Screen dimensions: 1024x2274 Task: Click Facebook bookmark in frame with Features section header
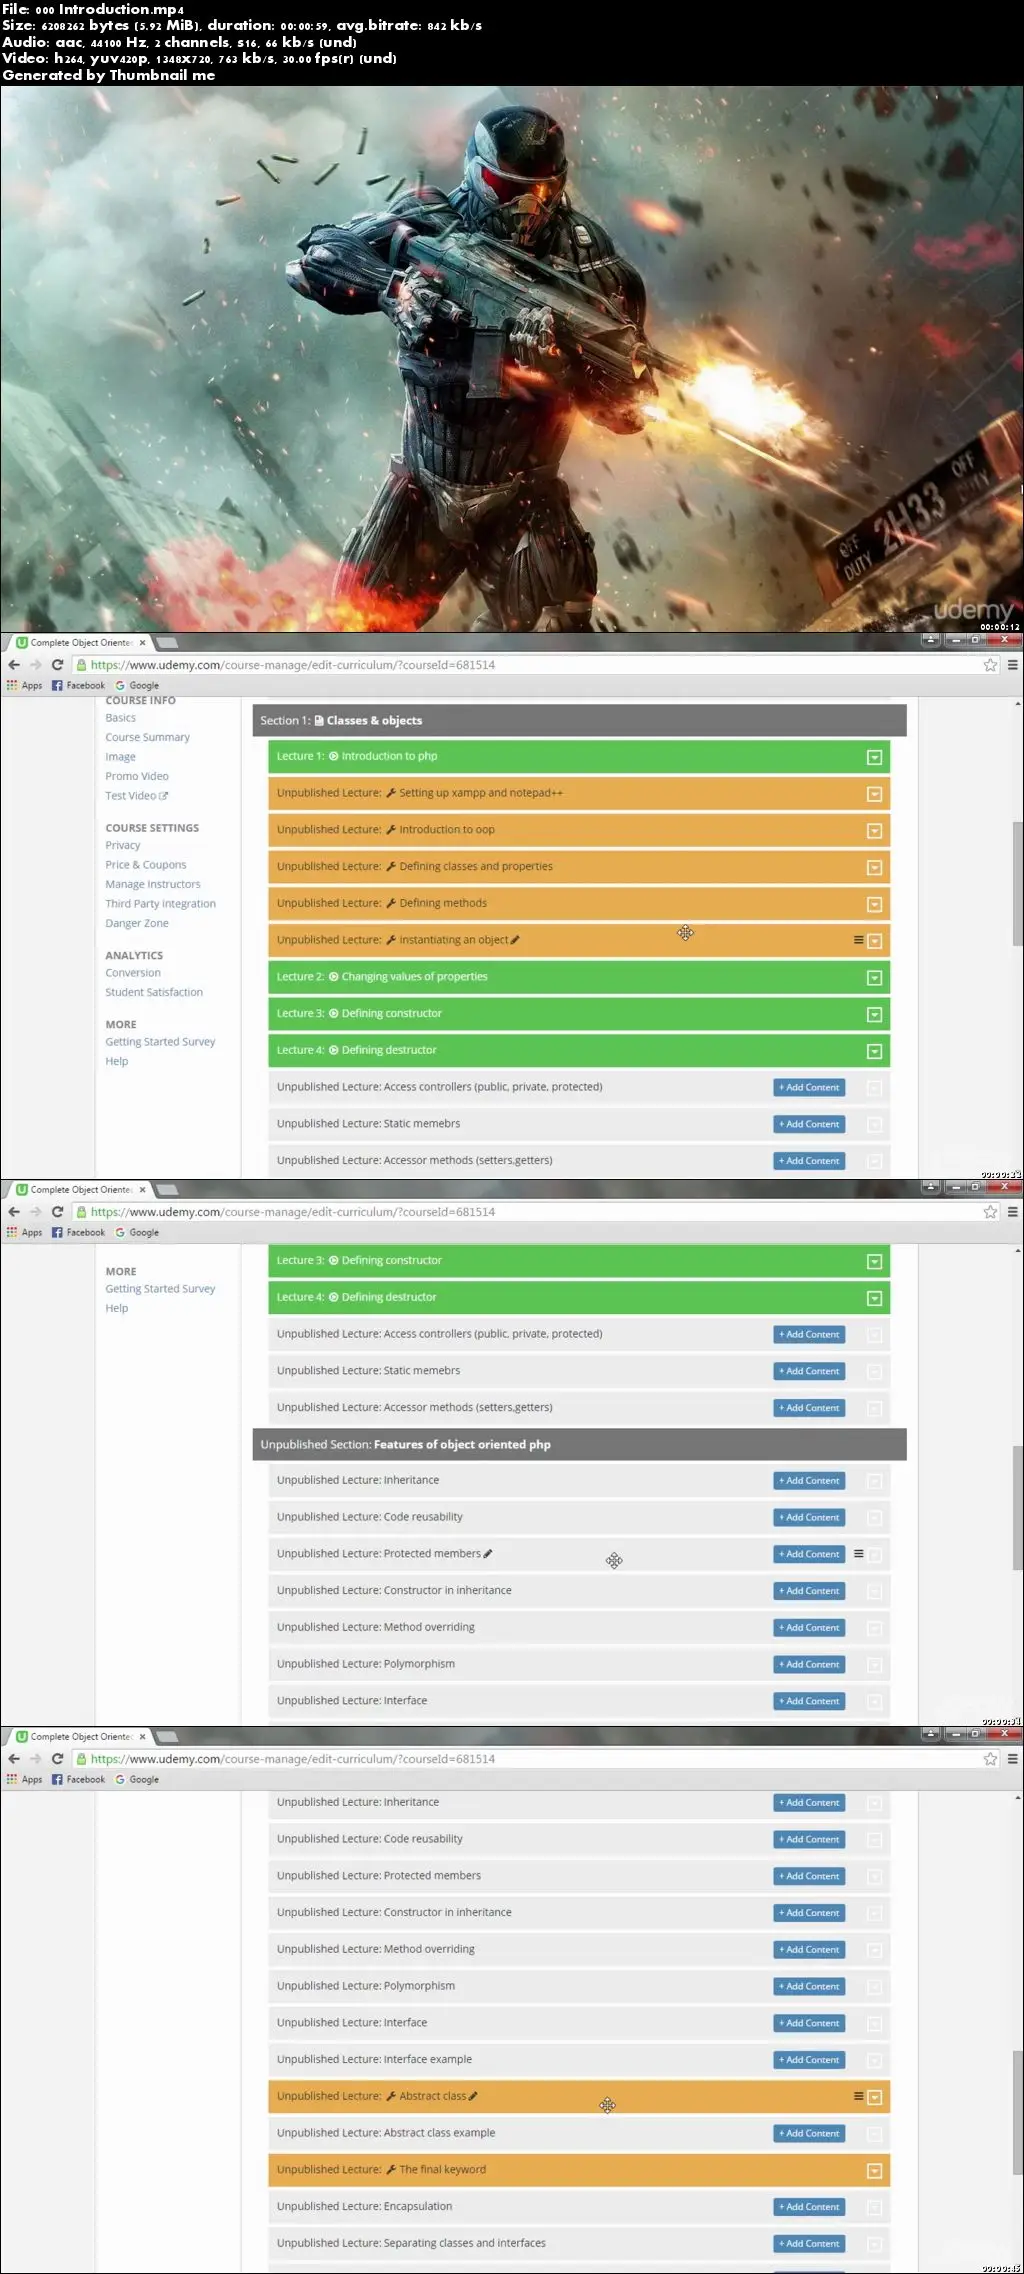pyautogui.click(x=78, y=1232)
